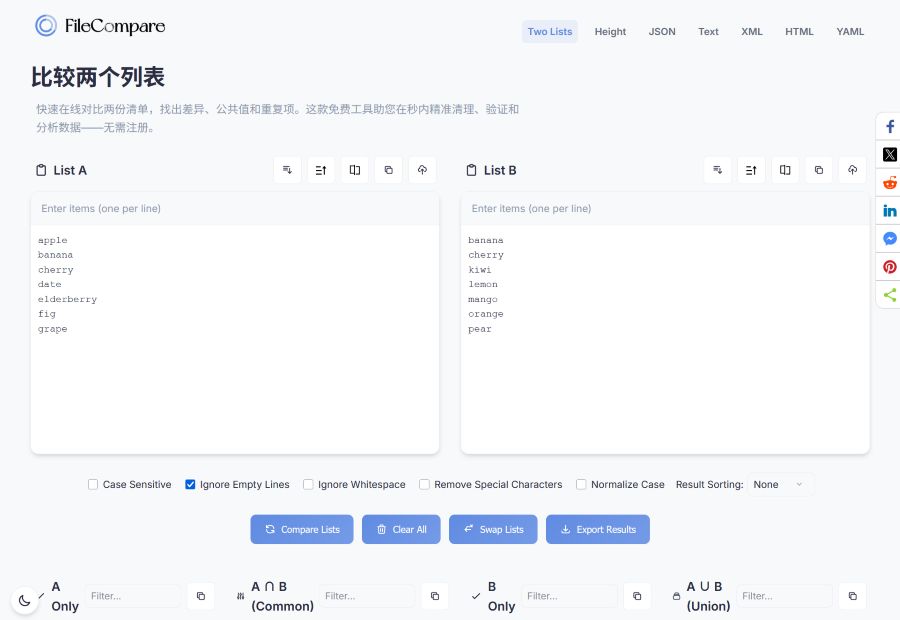Open the YAML comparison tool
900x620 pixels.
(850, 31)
